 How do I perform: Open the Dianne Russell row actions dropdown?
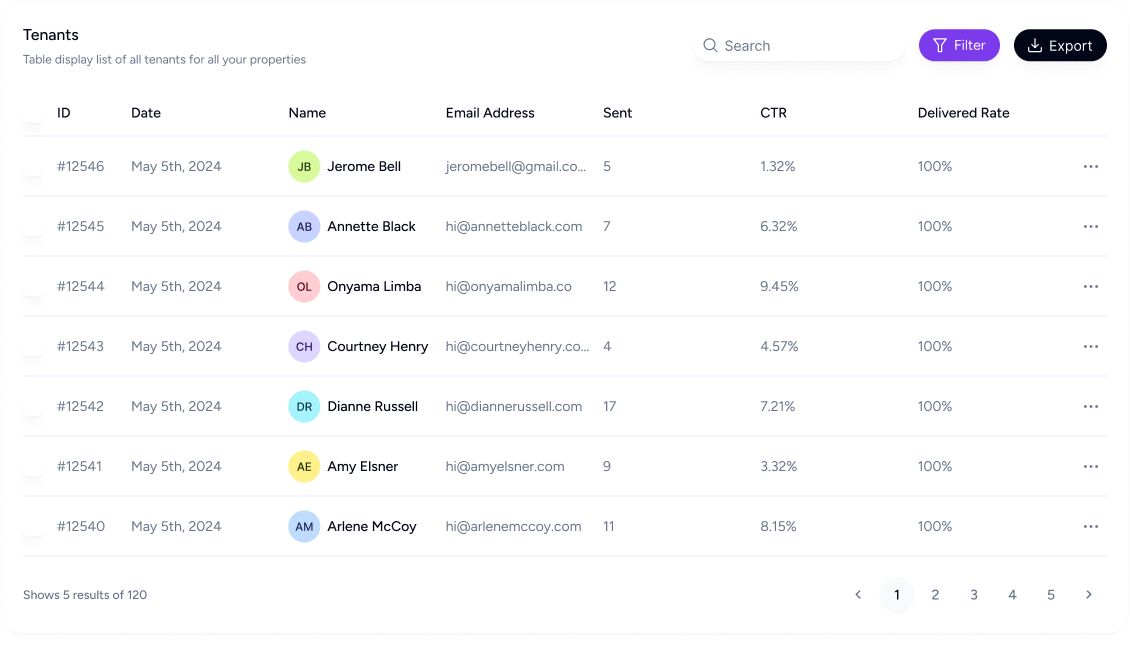pyautogui.click(x=1090, y=407)
